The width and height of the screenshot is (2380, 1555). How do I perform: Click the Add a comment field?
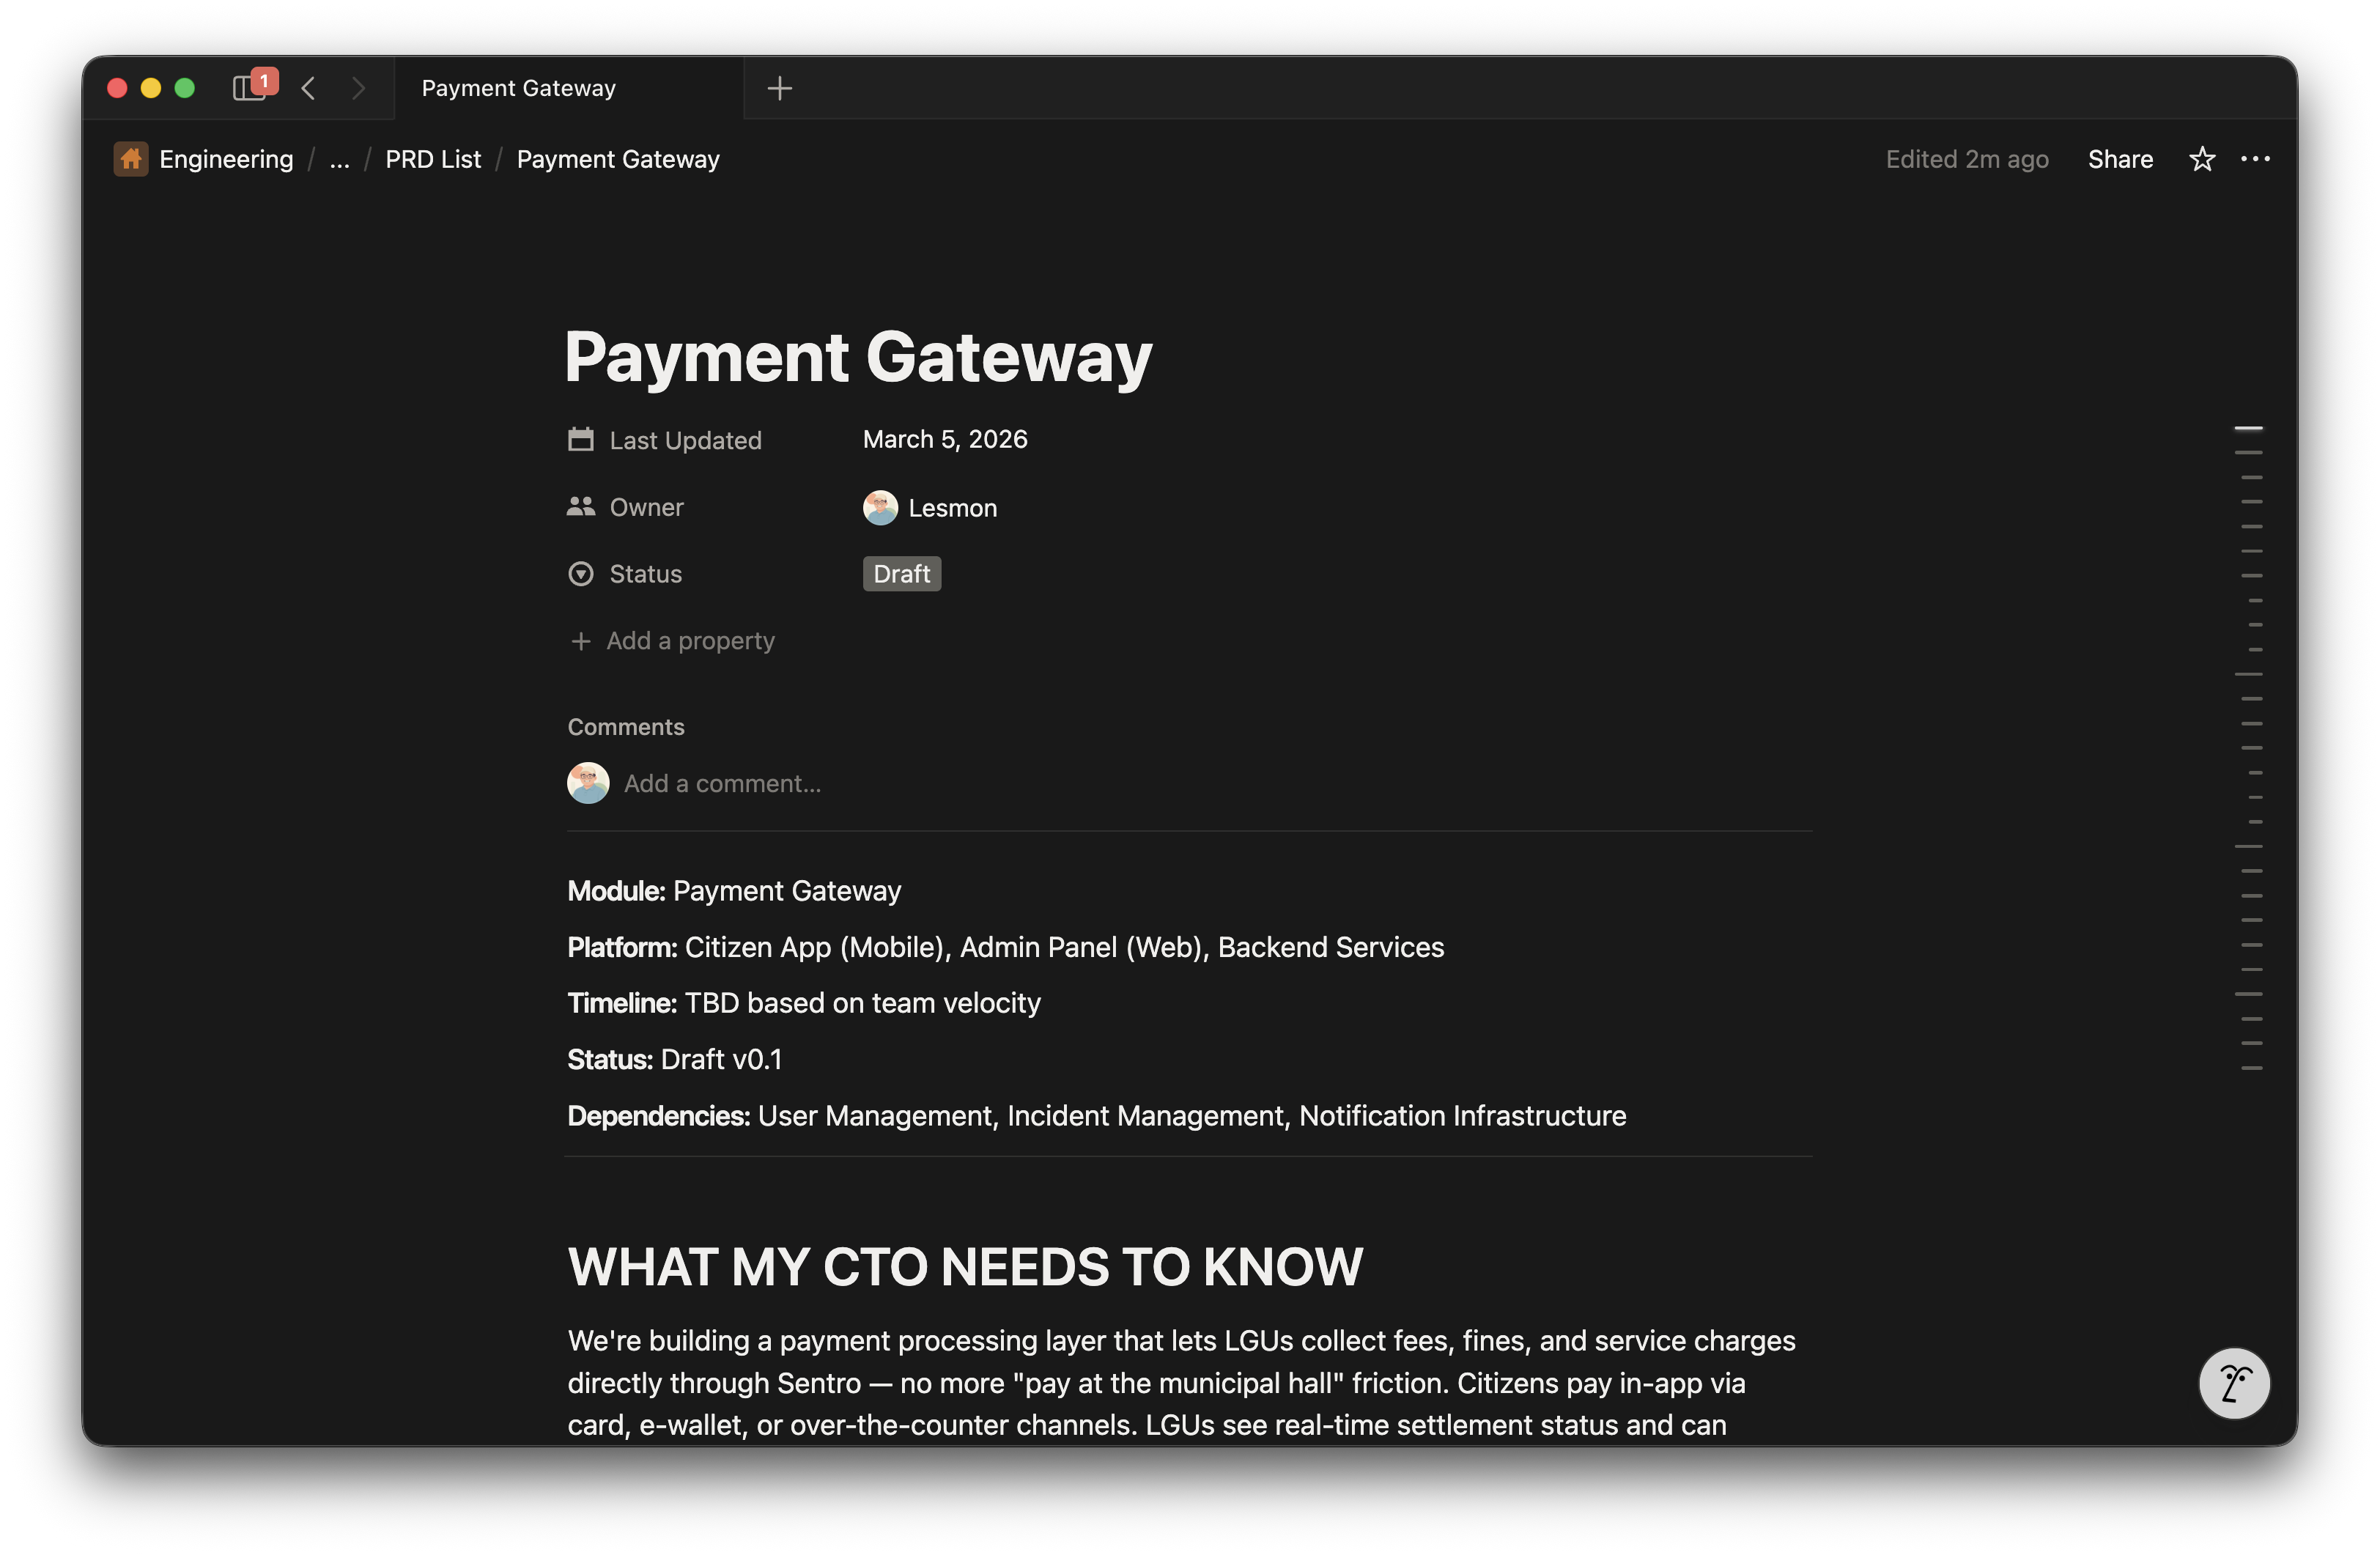pos(722,784)
